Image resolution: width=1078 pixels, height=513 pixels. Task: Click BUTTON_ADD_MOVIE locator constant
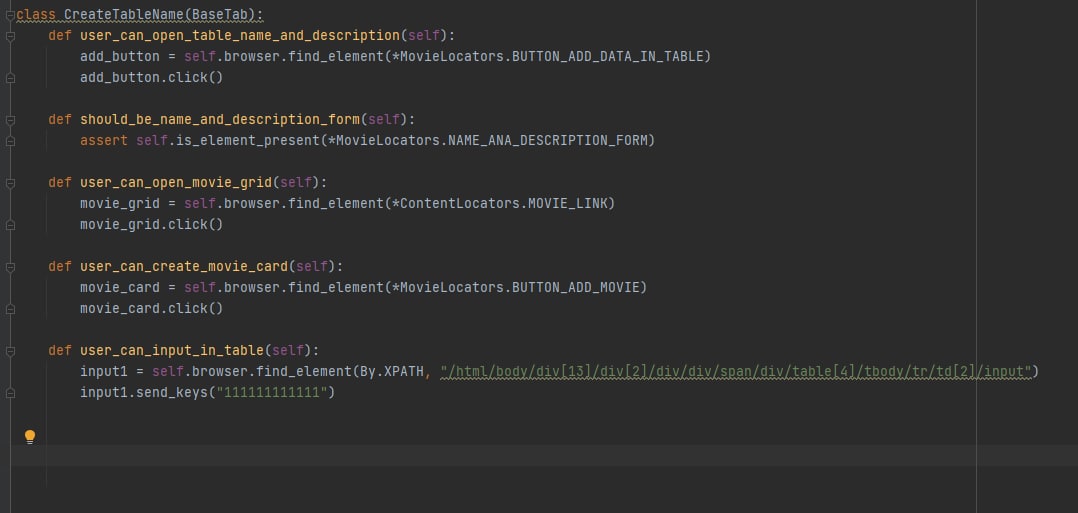tap(576, 287)
